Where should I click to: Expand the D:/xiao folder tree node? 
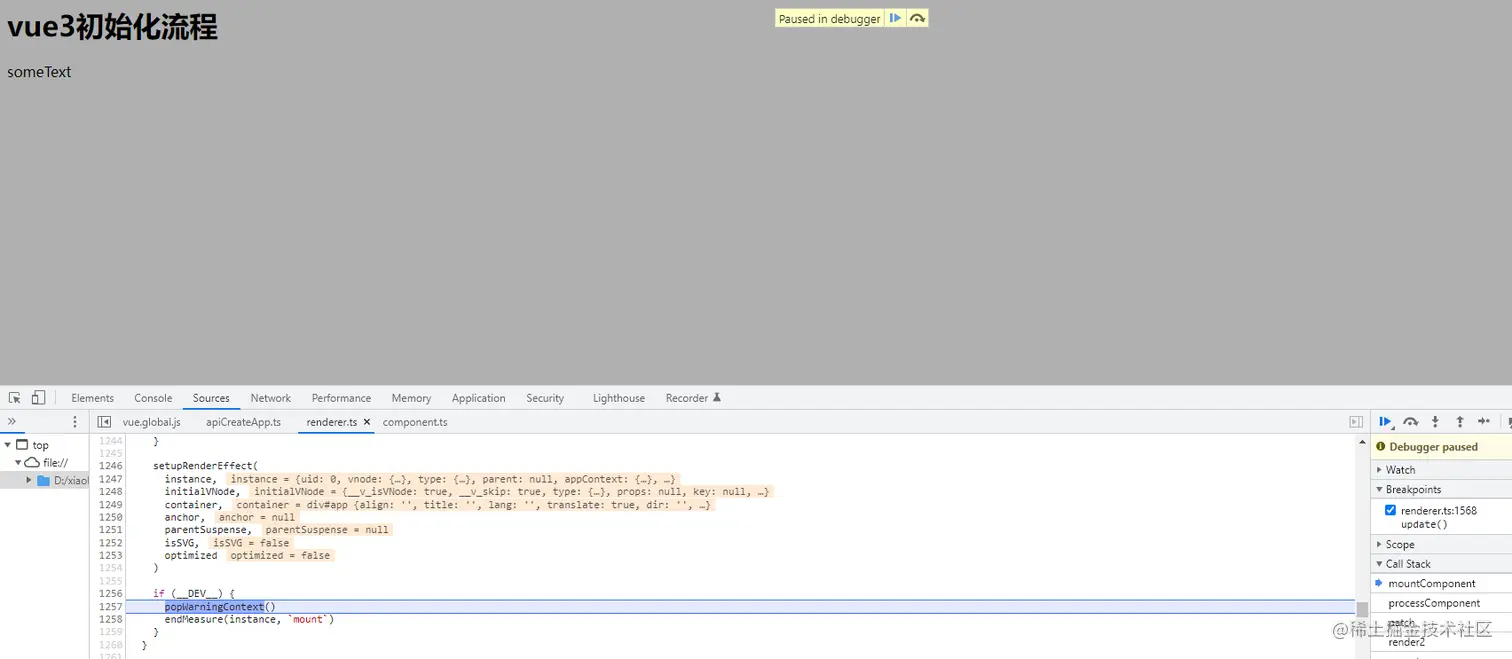click(x=29, y=481)
